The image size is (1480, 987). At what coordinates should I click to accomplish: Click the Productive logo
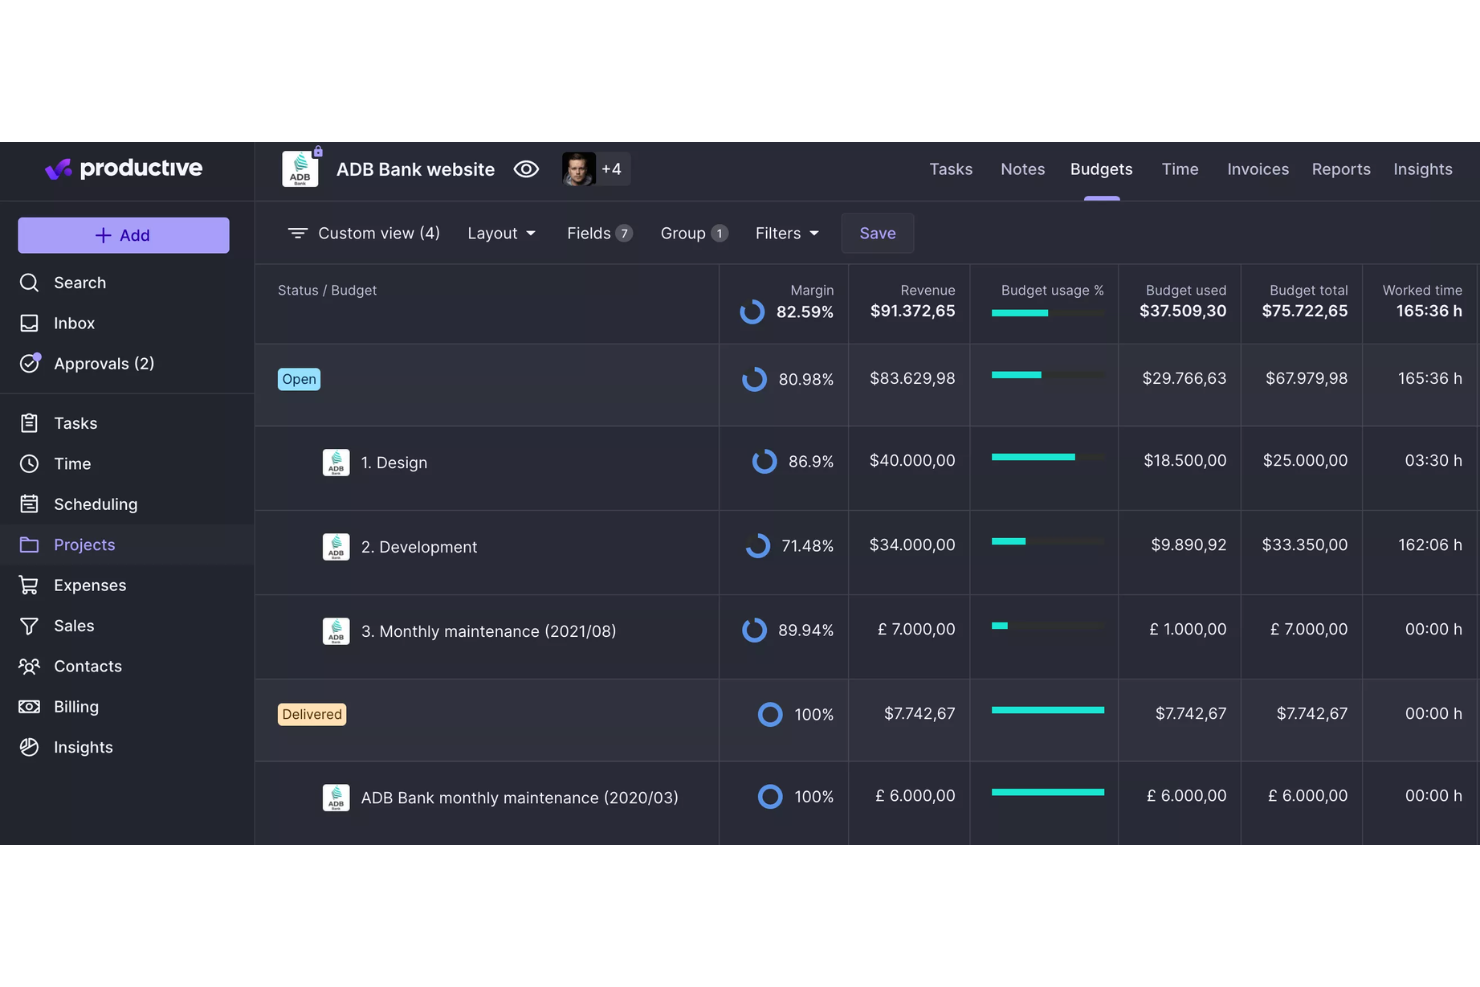point(124,169)
